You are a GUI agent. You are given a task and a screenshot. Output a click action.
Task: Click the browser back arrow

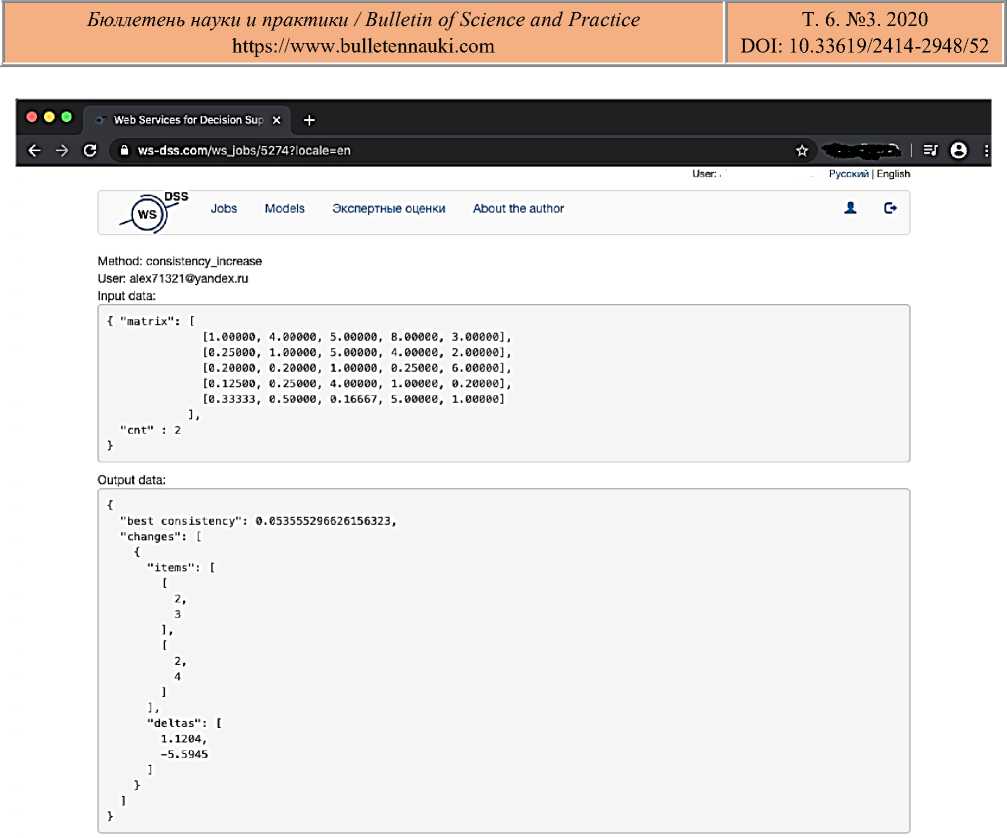tap(35, 150)
